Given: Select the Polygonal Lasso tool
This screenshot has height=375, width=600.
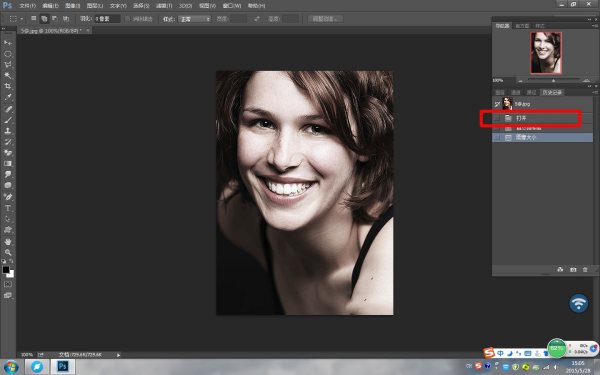Looking at the screenshot, I should 8,65.
